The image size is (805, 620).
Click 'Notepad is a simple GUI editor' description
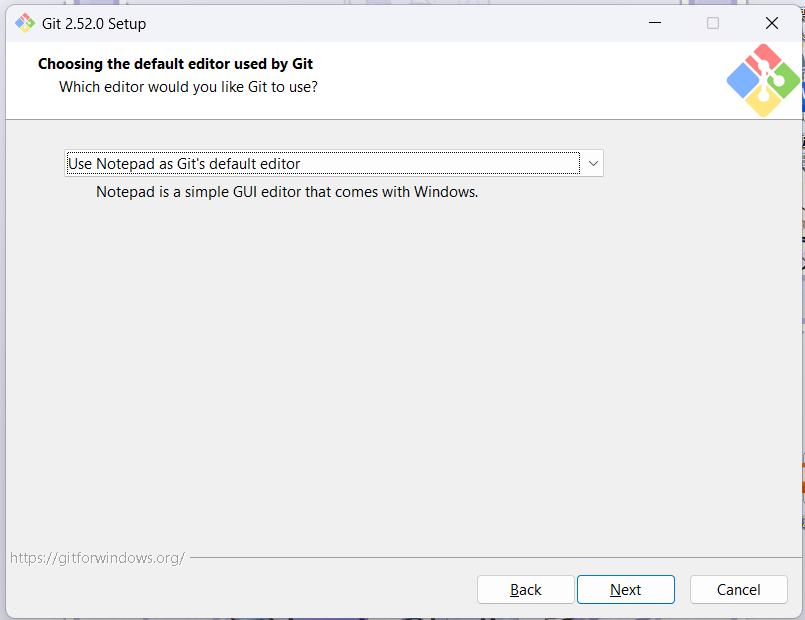tap(287, 192)
